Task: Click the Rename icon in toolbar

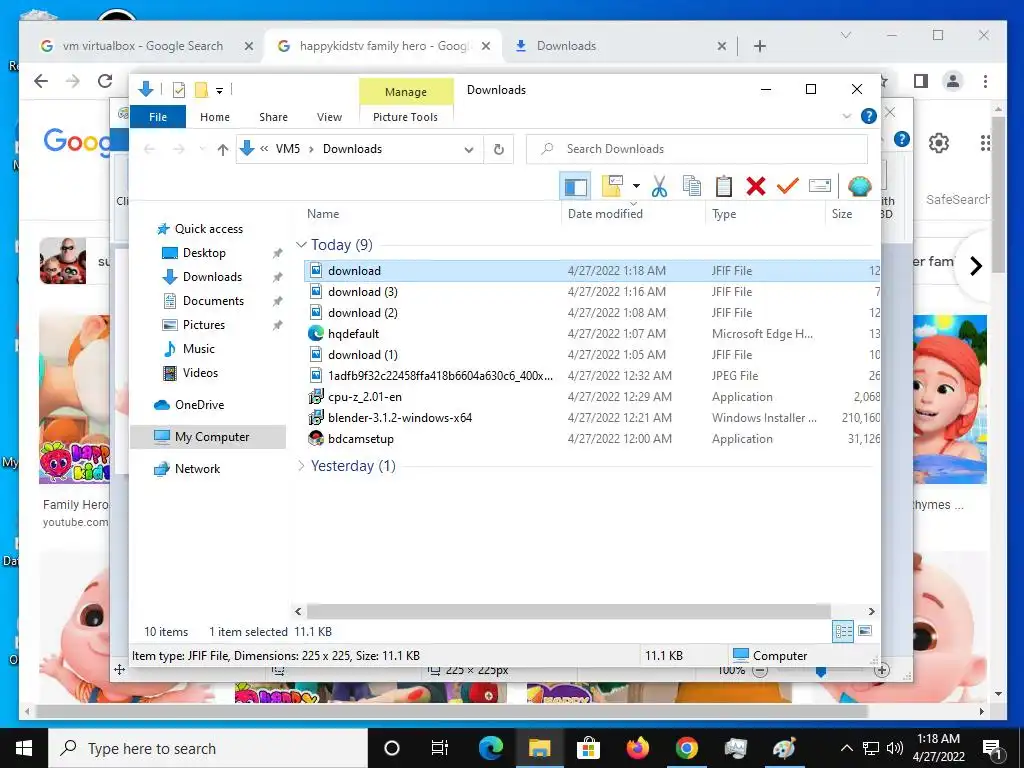Action: 820,186
